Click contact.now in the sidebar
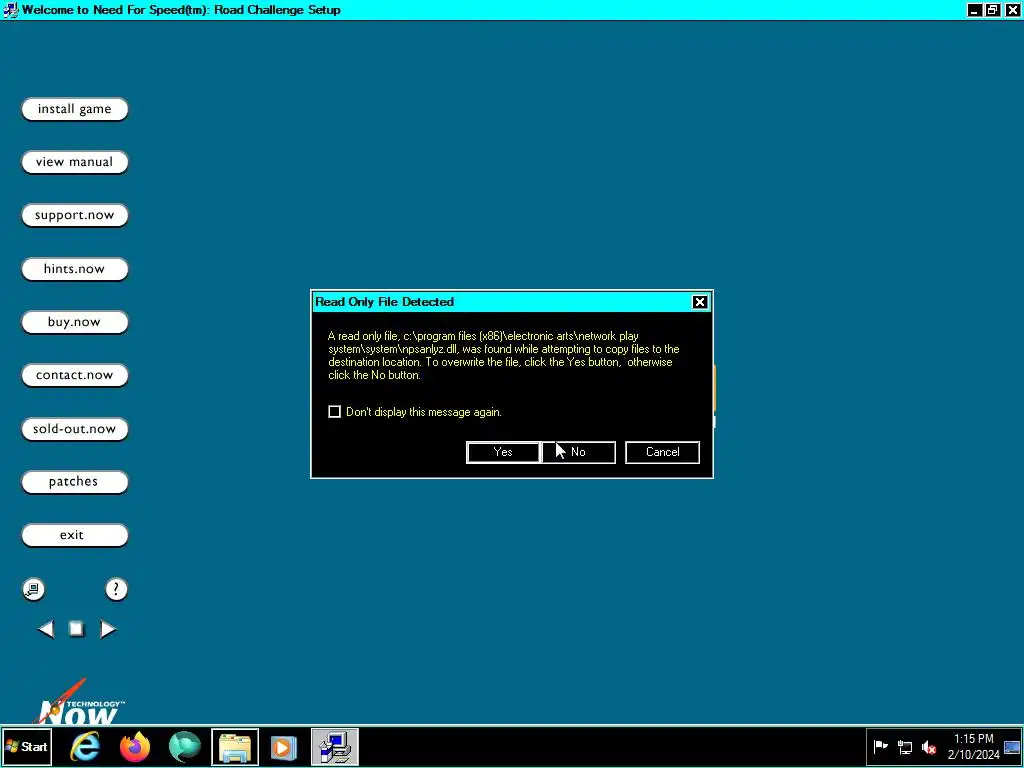 pos(74,375)
